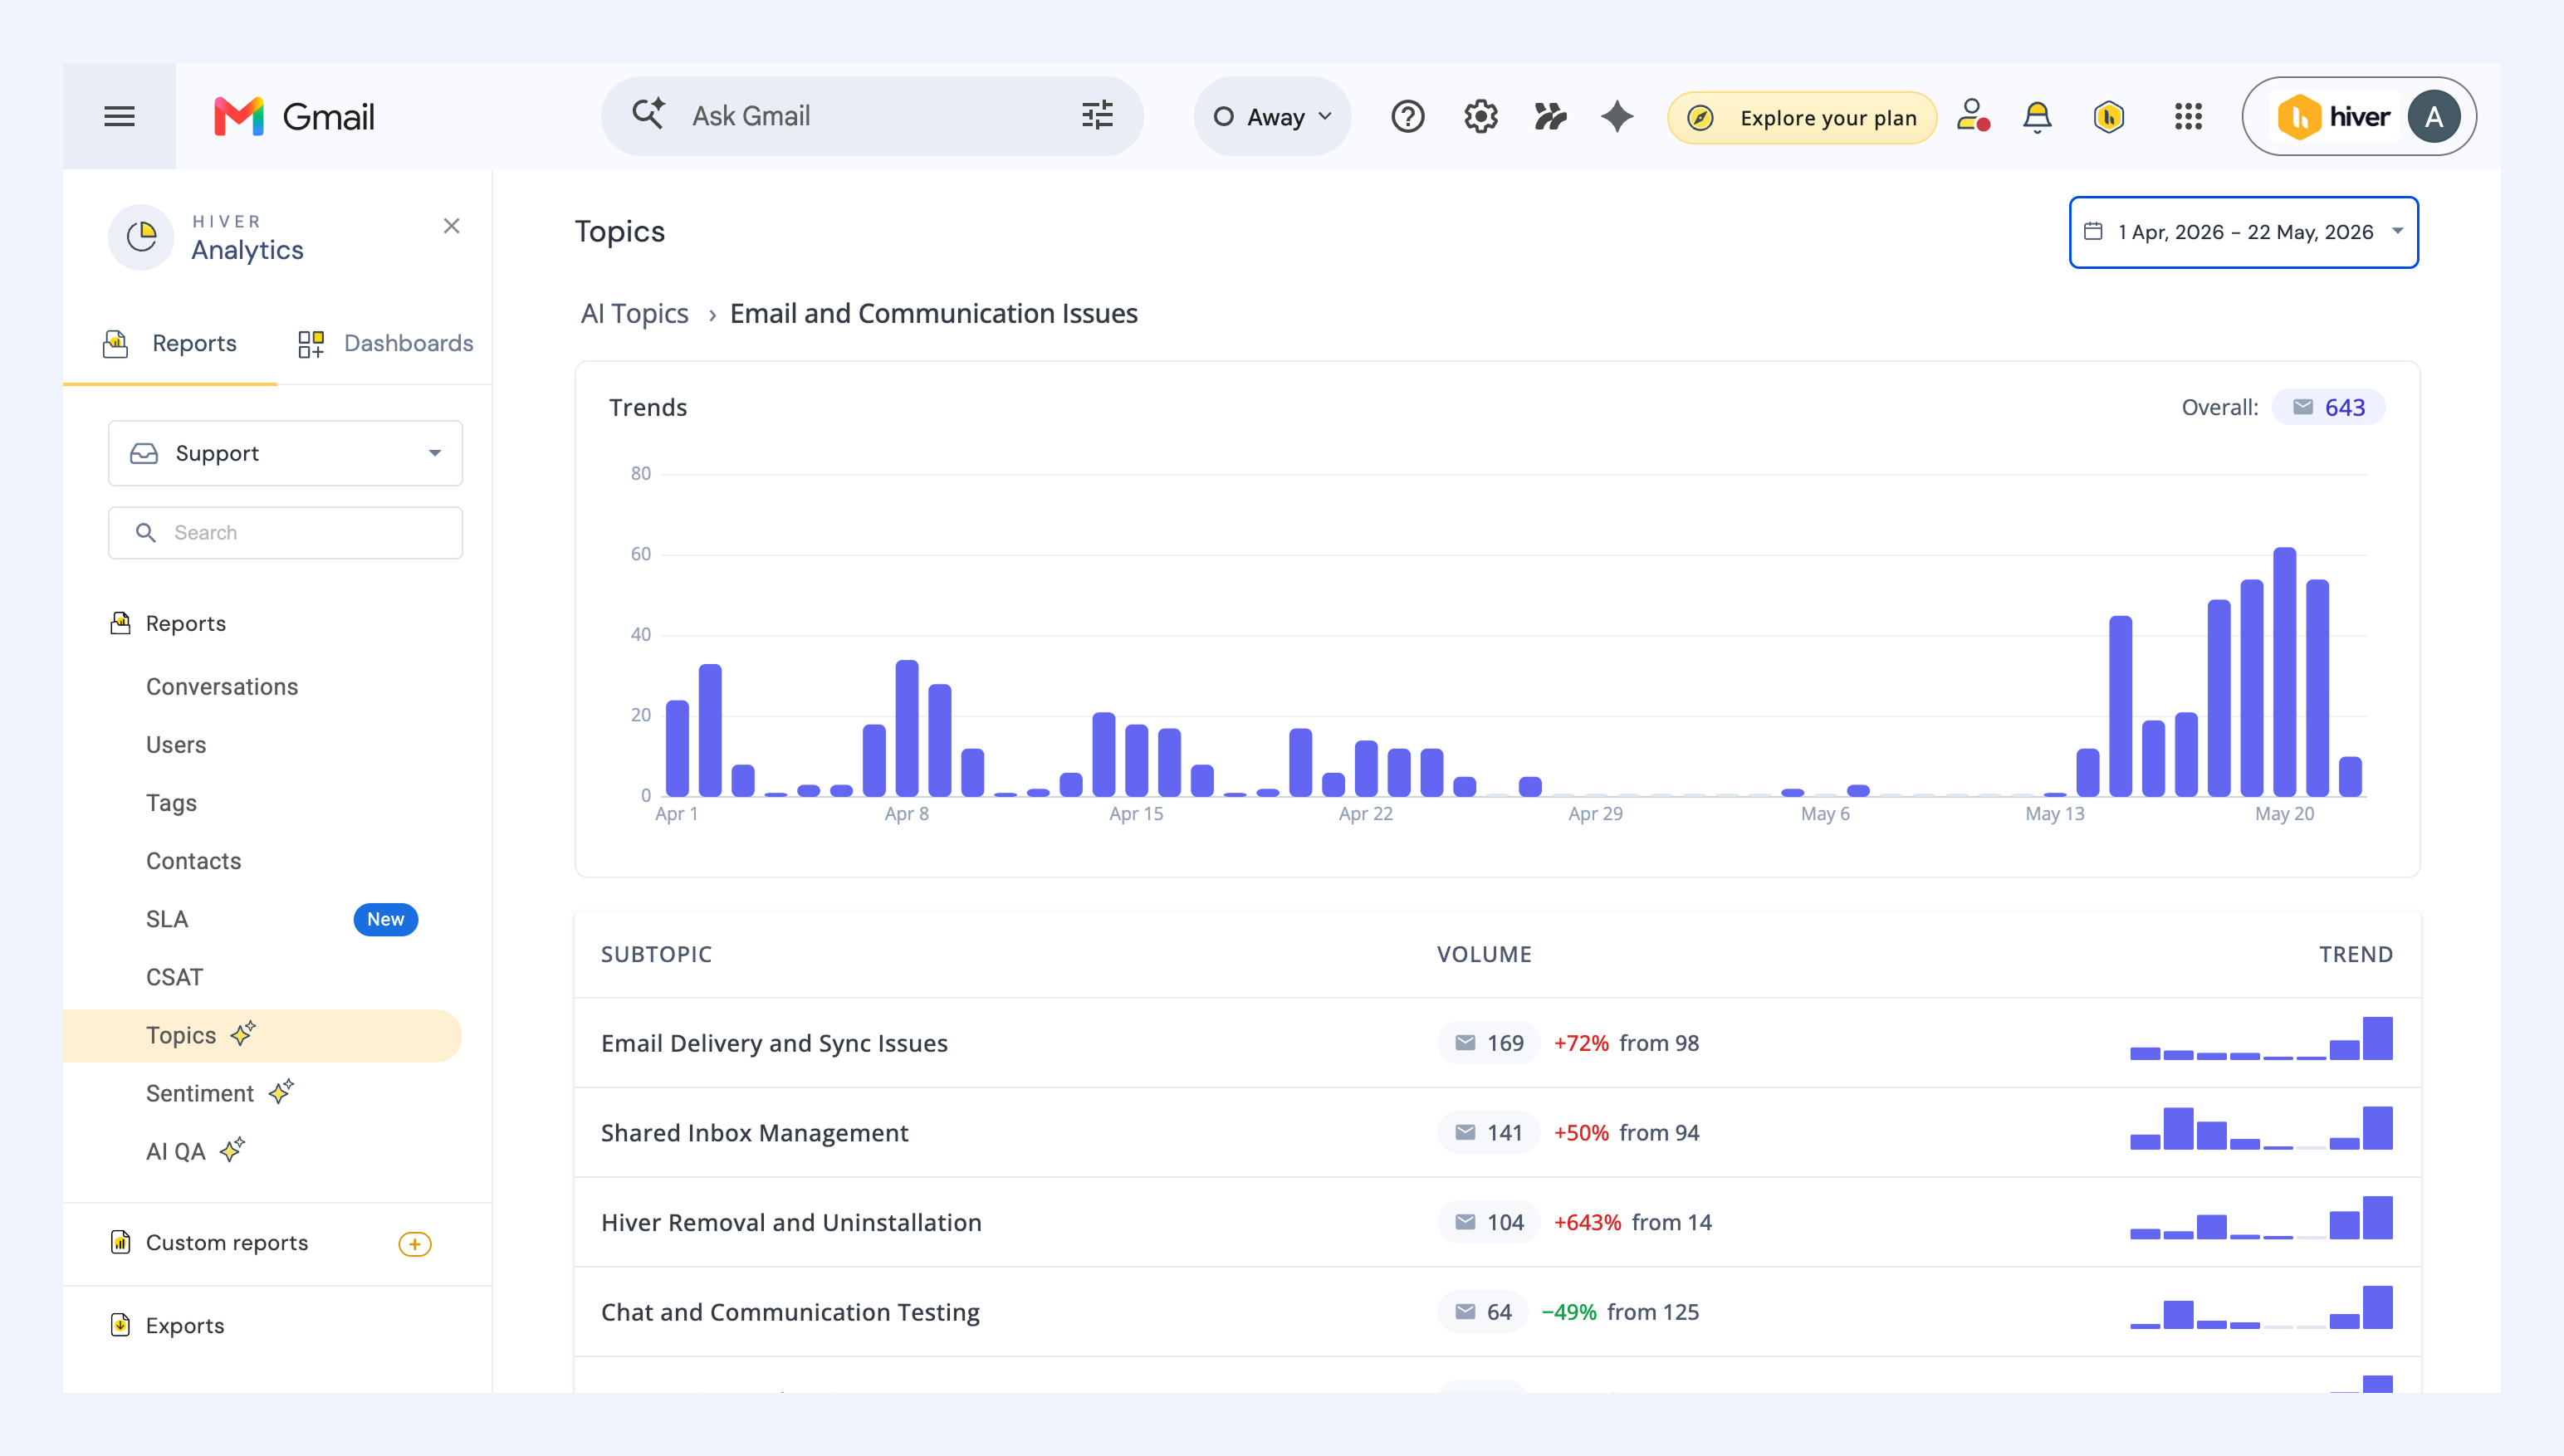The image size is (2564, 1456).
Task: Click the tallest bar in Trends chart
Action: [2284, 671]
